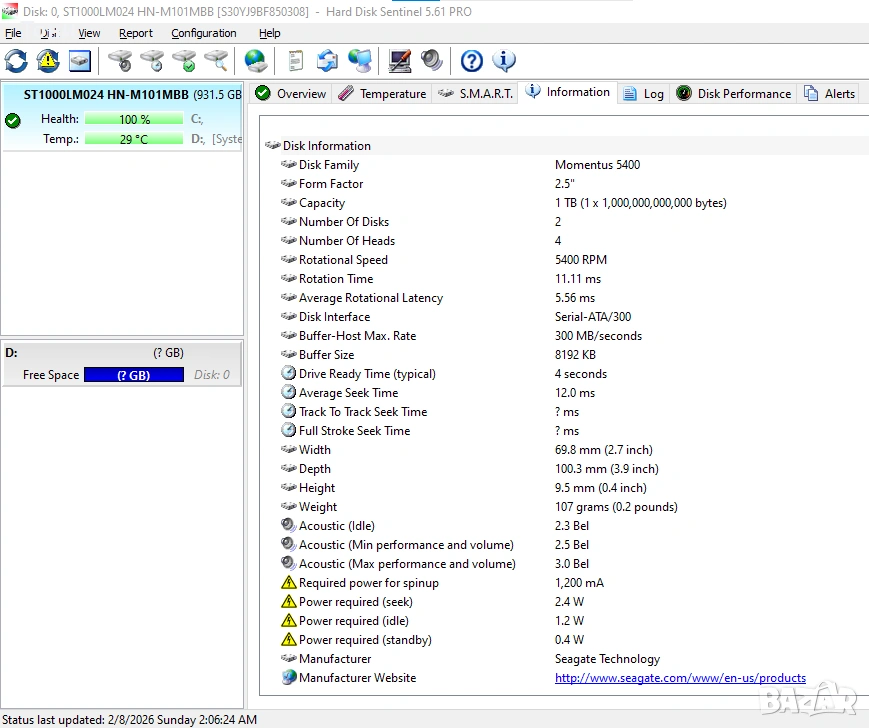Viewport: 869px width, 728px height.
Task: Open Help with the blue question mark icon
Action: click(x=472, y=61)
